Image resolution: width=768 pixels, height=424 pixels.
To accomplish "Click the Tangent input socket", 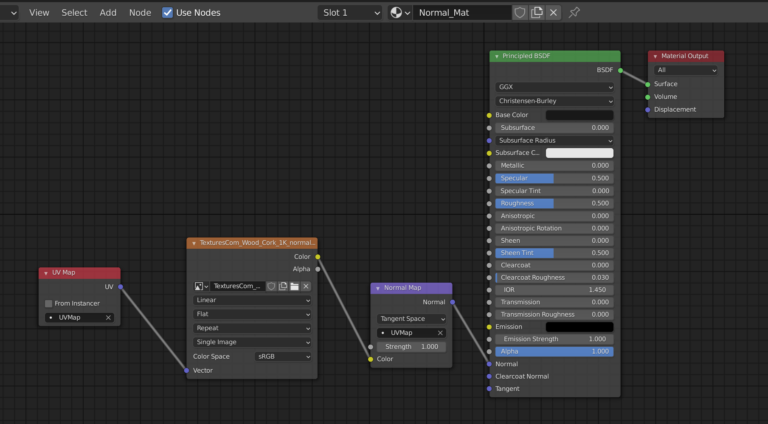I will [489, 389].
